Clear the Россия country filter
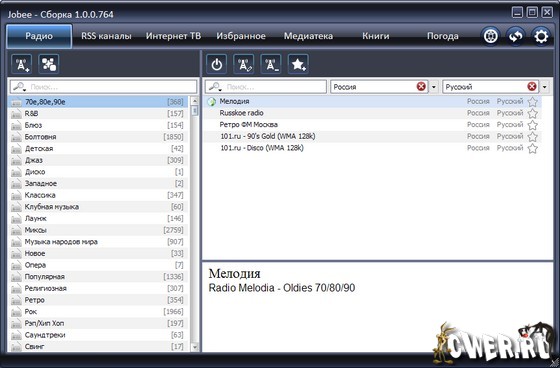 (x=421, y=86)
